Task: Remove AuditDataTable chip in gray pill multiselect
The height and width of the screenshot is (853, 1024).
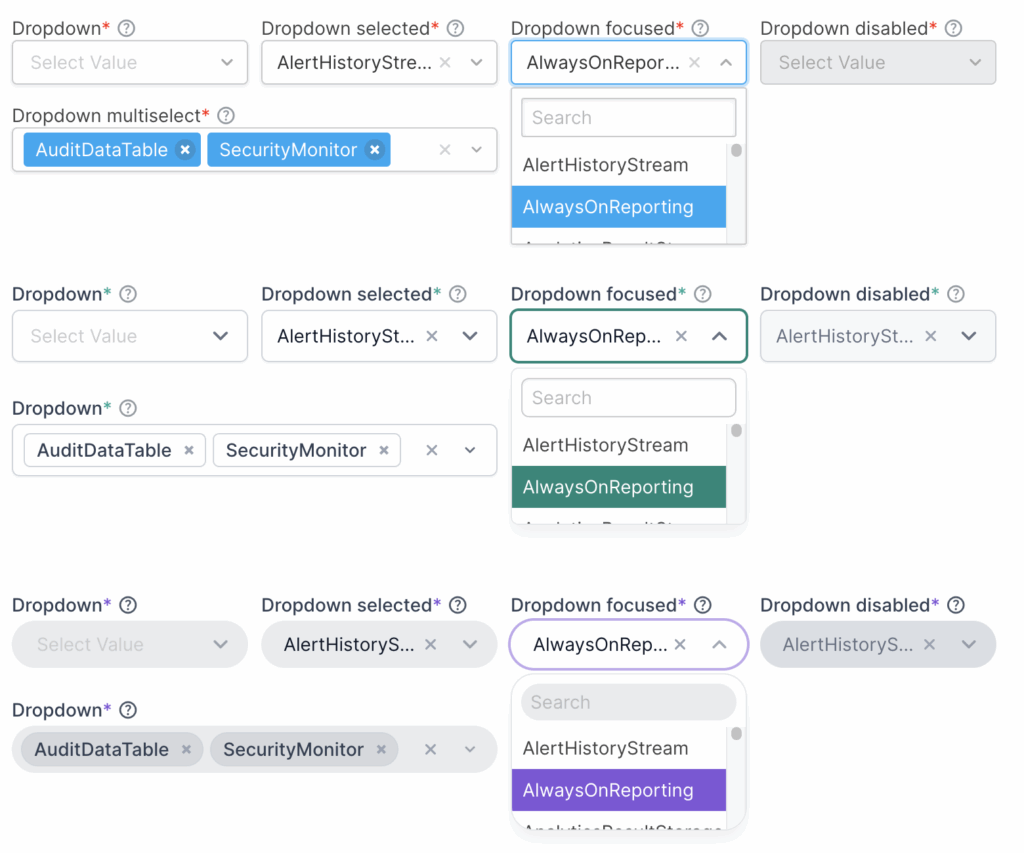Action: [x=186, y=750]
